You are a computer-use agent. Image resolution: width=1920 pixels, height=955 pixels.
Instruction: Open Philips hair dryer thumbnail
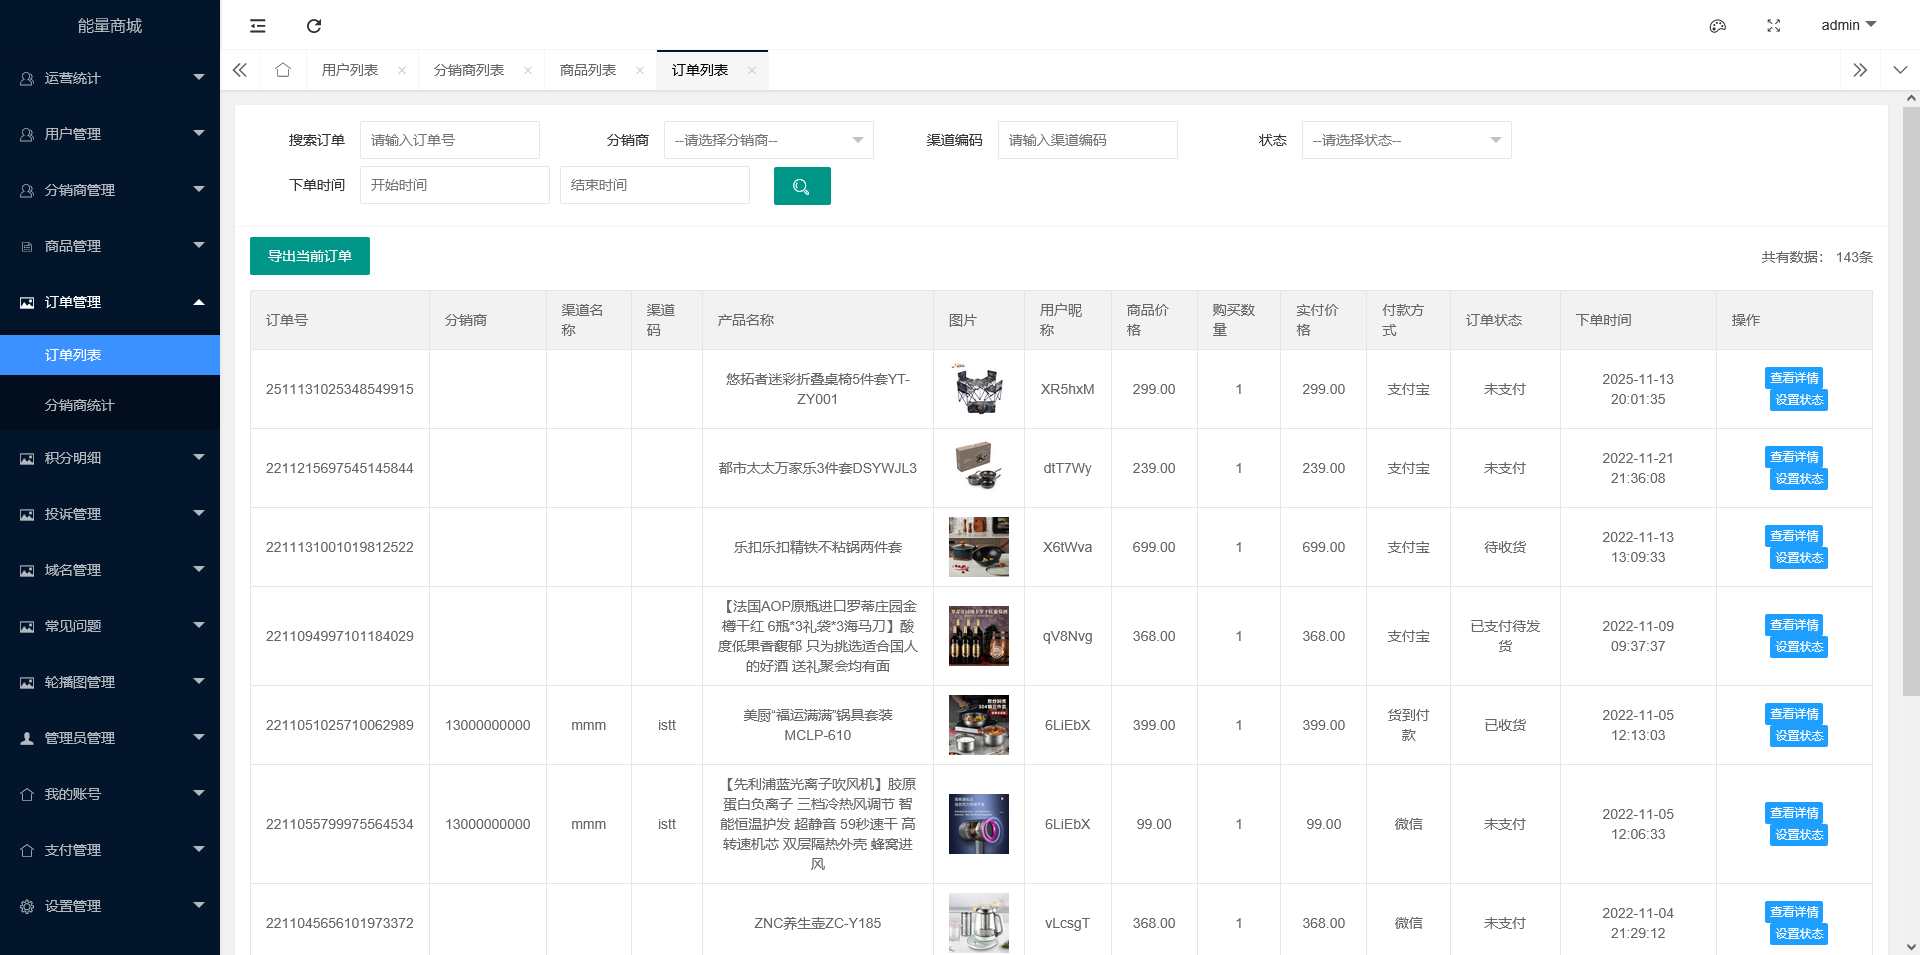pyautogui.click(x=979, y=824)
